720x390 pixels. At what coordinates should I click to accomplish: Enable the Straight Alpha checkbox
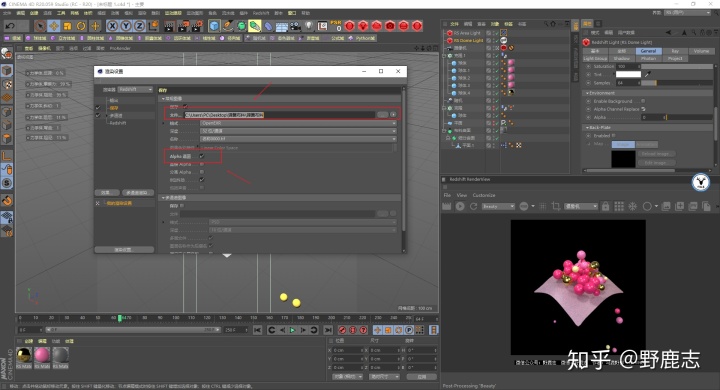click(x=202, y=164)
